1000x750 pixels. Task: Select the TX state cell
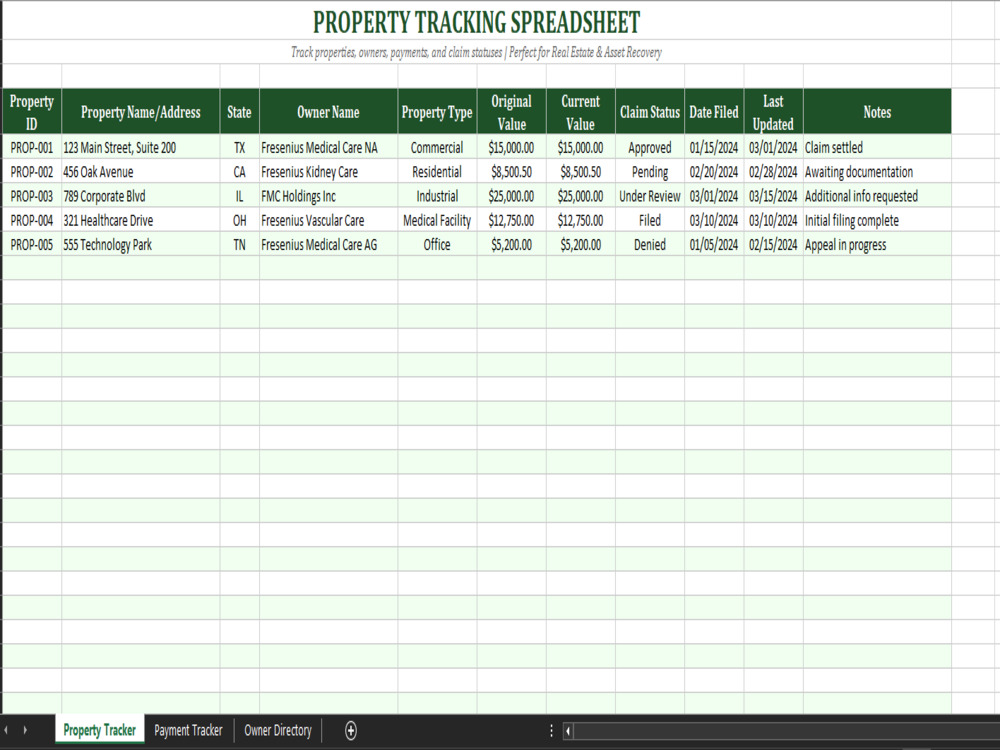pos(239,147)
